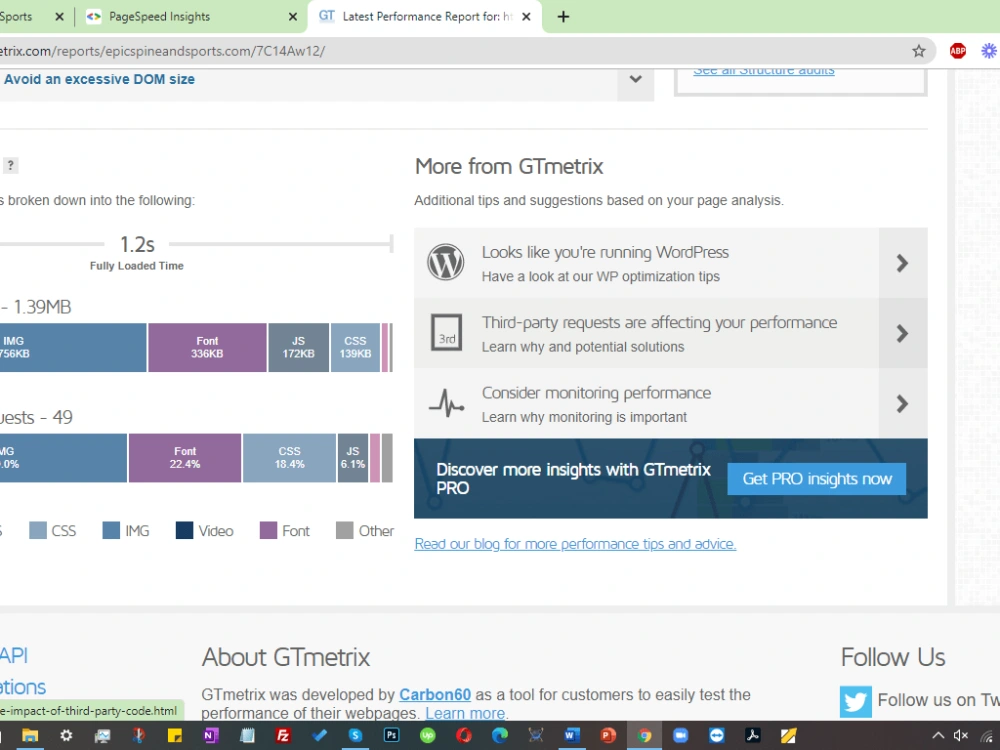Switch to Chrome in taskbar
Image resolution: width=1000 pixels, height=750 pixels.
pos(644,735)
